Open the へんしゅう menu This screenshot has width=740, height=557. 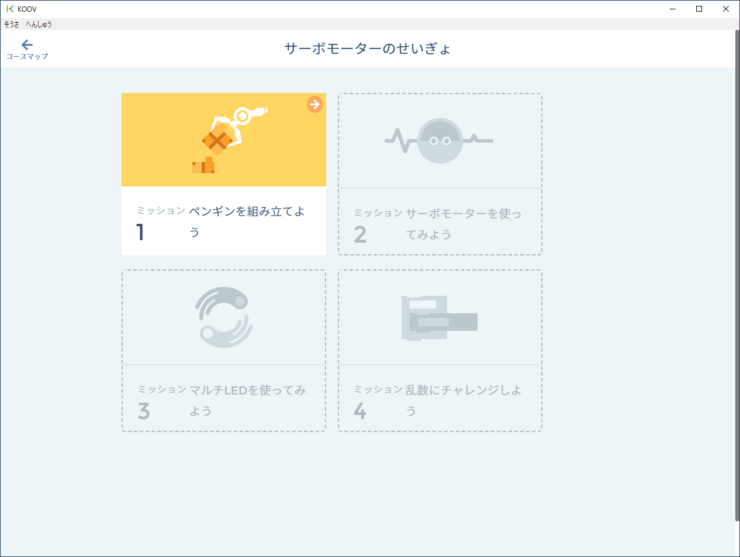point(39,24)
